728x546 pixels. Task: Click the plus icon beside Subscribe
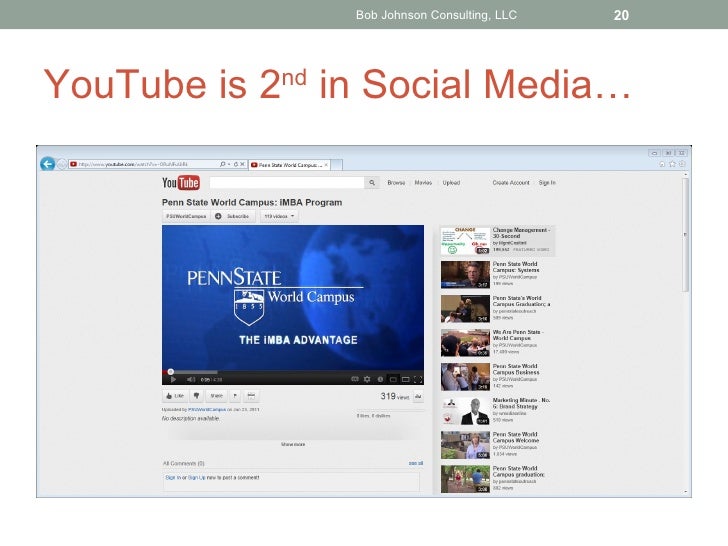218,216
